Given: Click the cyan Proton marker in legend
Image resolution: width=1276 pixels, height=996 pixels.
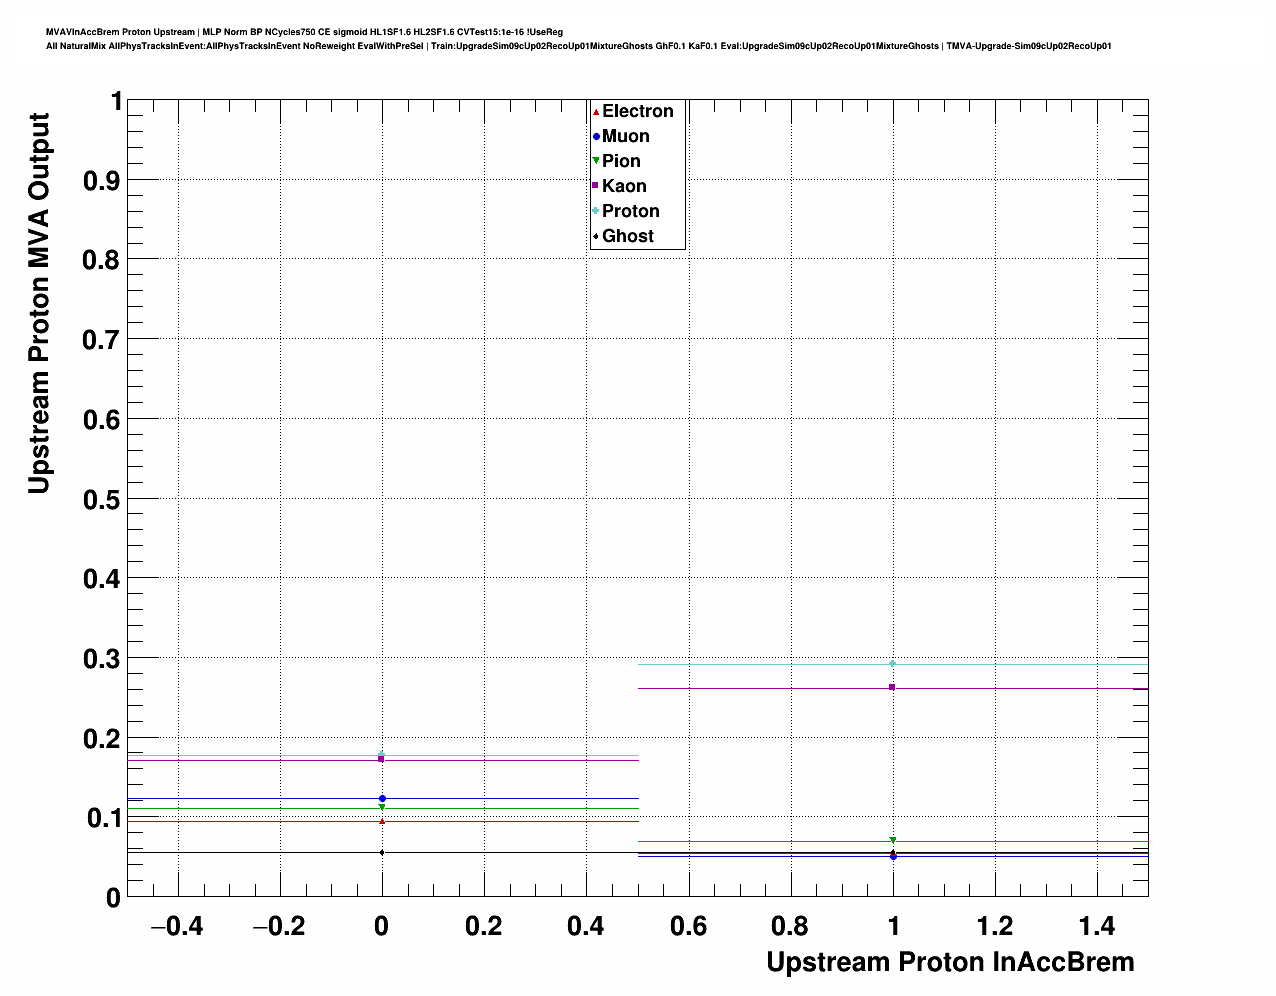Looking at the screenshot, I should [596, 211].
